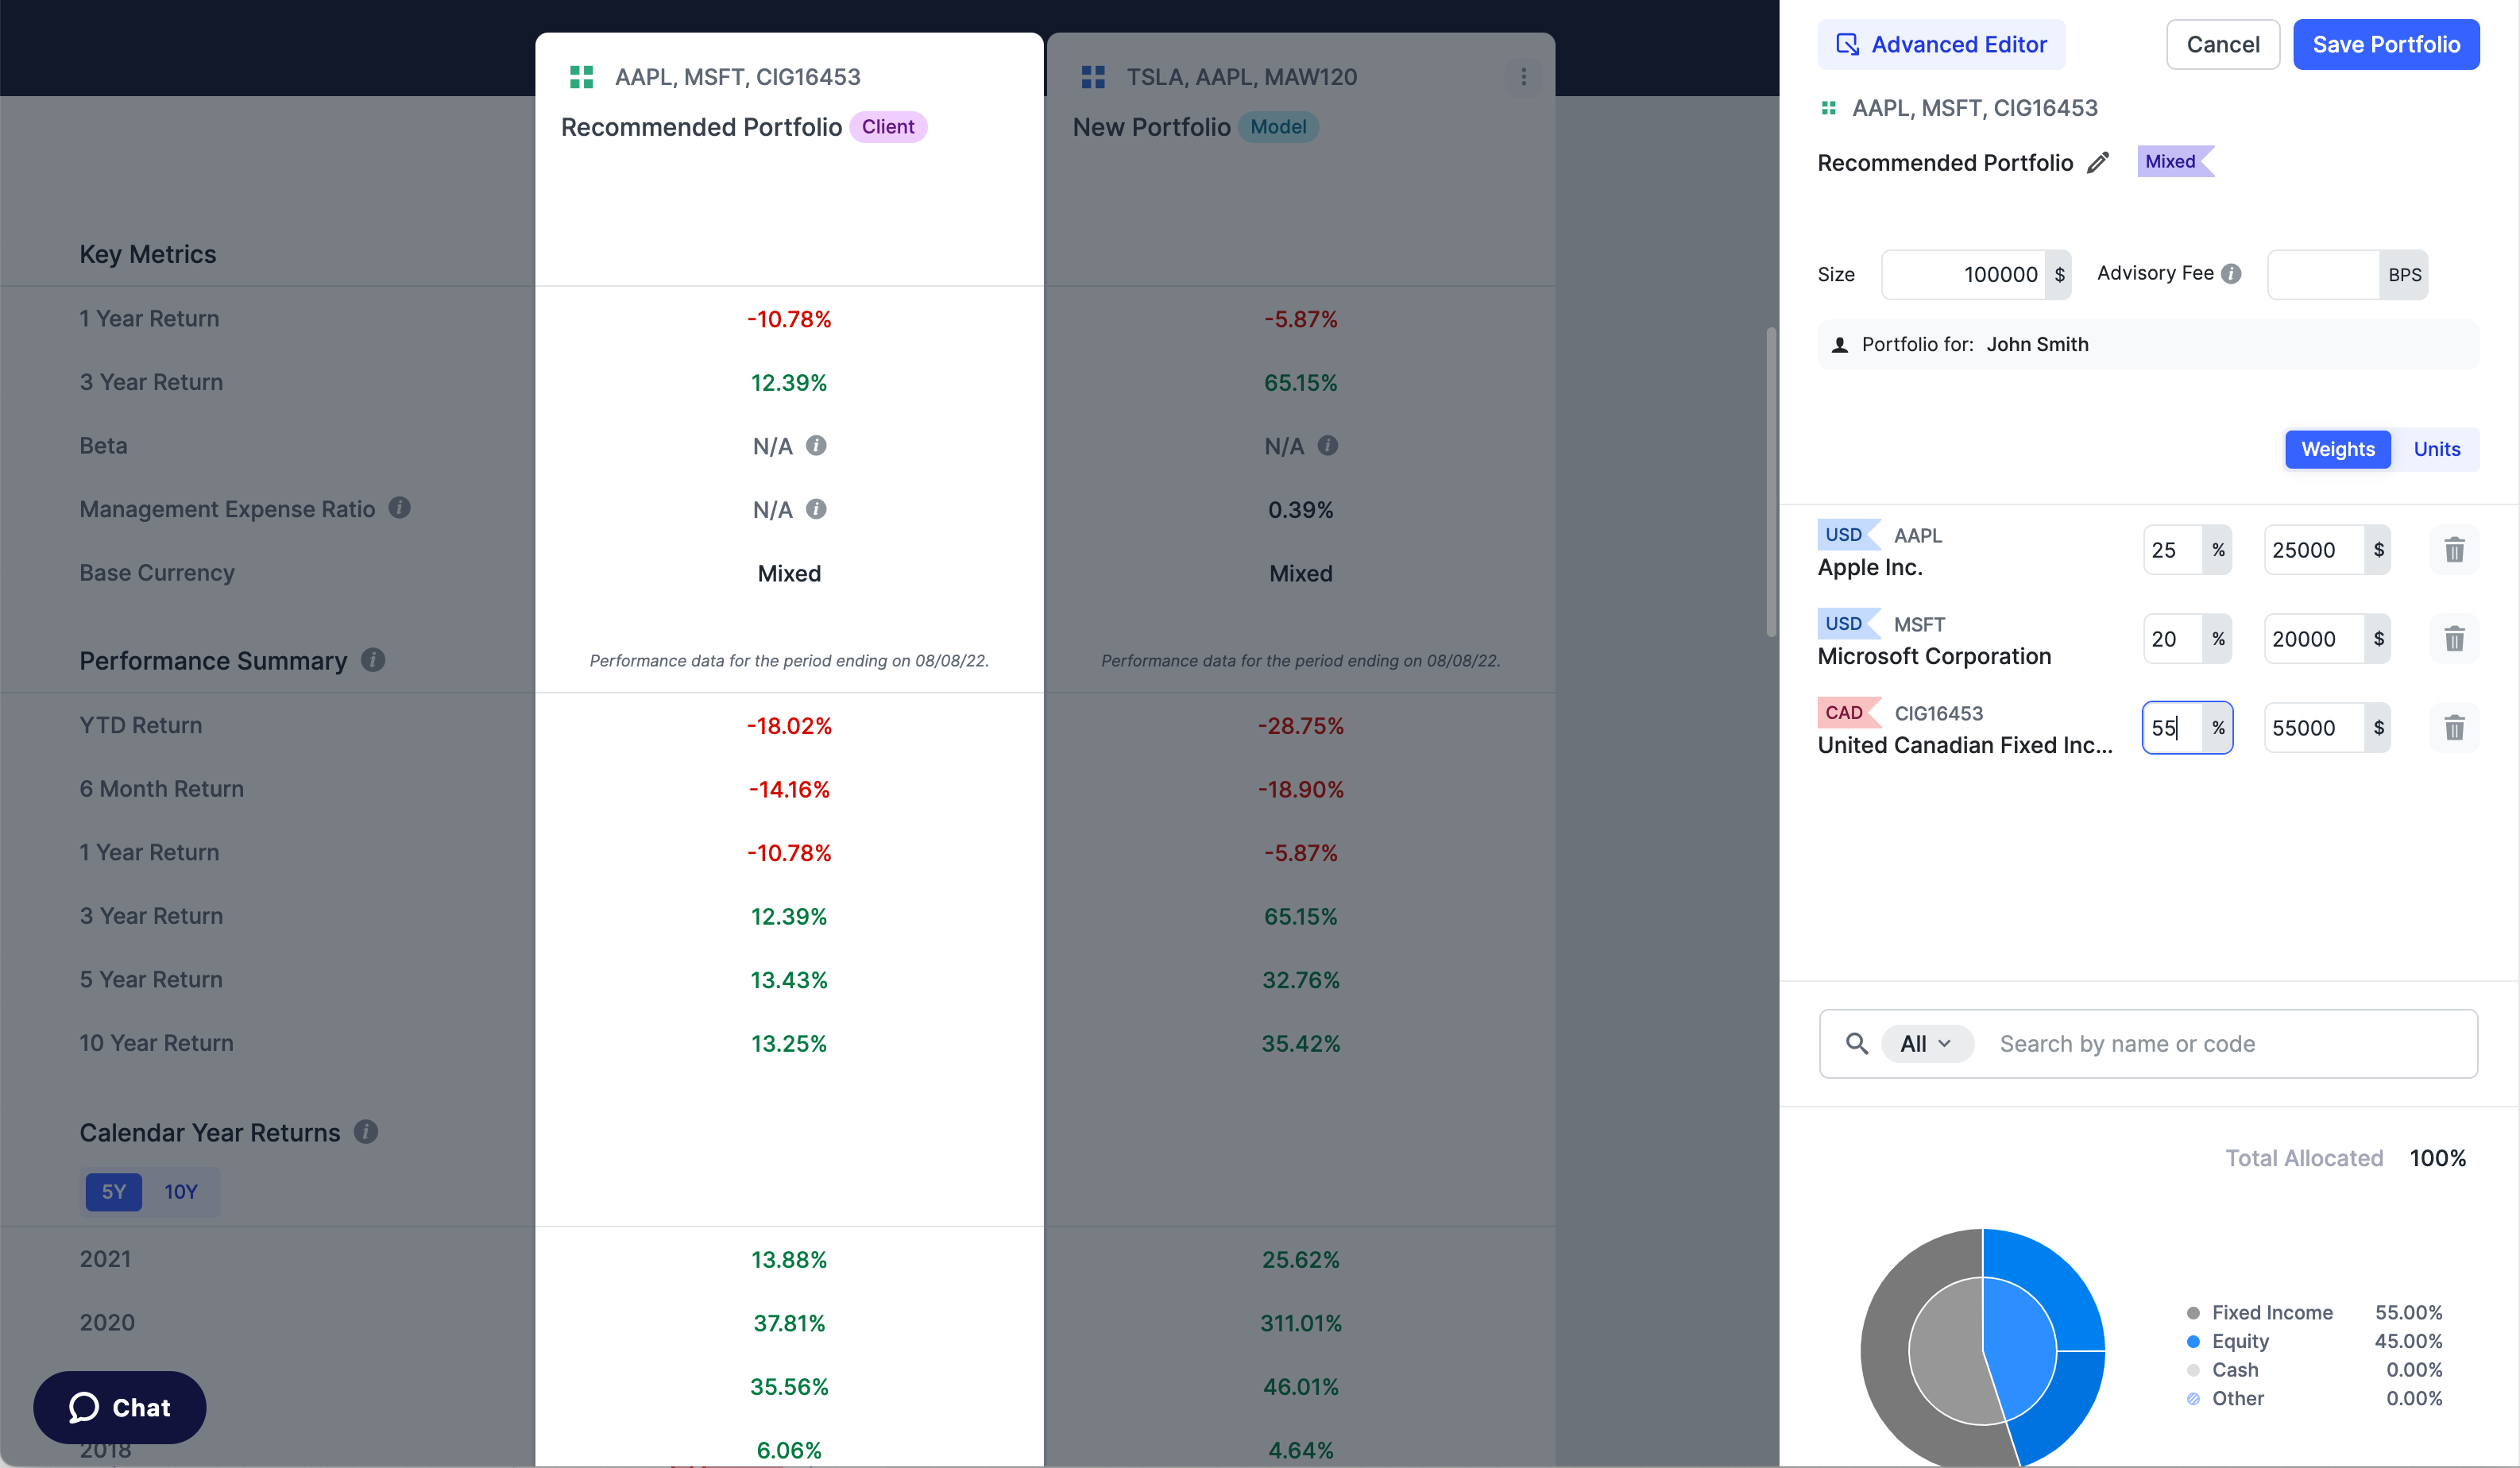Open the Chat widget
Image resolution: width=2520 pixels, height=1468 pixels.
119,1407
